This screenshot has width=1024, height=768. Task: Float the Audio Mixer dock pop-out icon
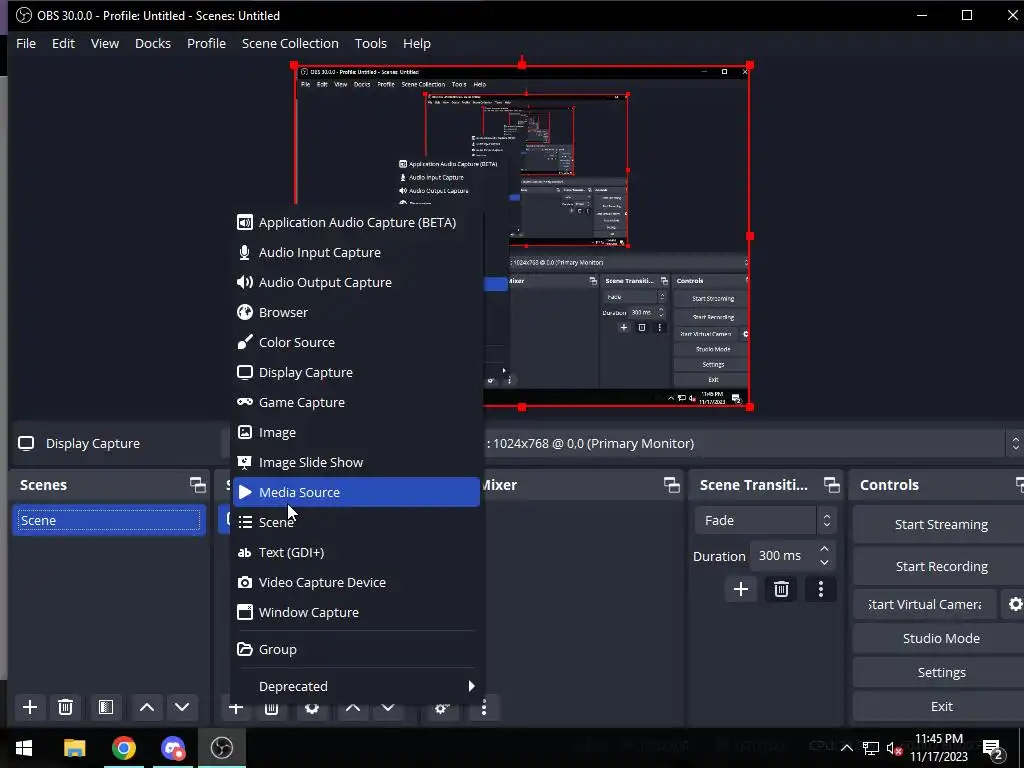(671, 485)
